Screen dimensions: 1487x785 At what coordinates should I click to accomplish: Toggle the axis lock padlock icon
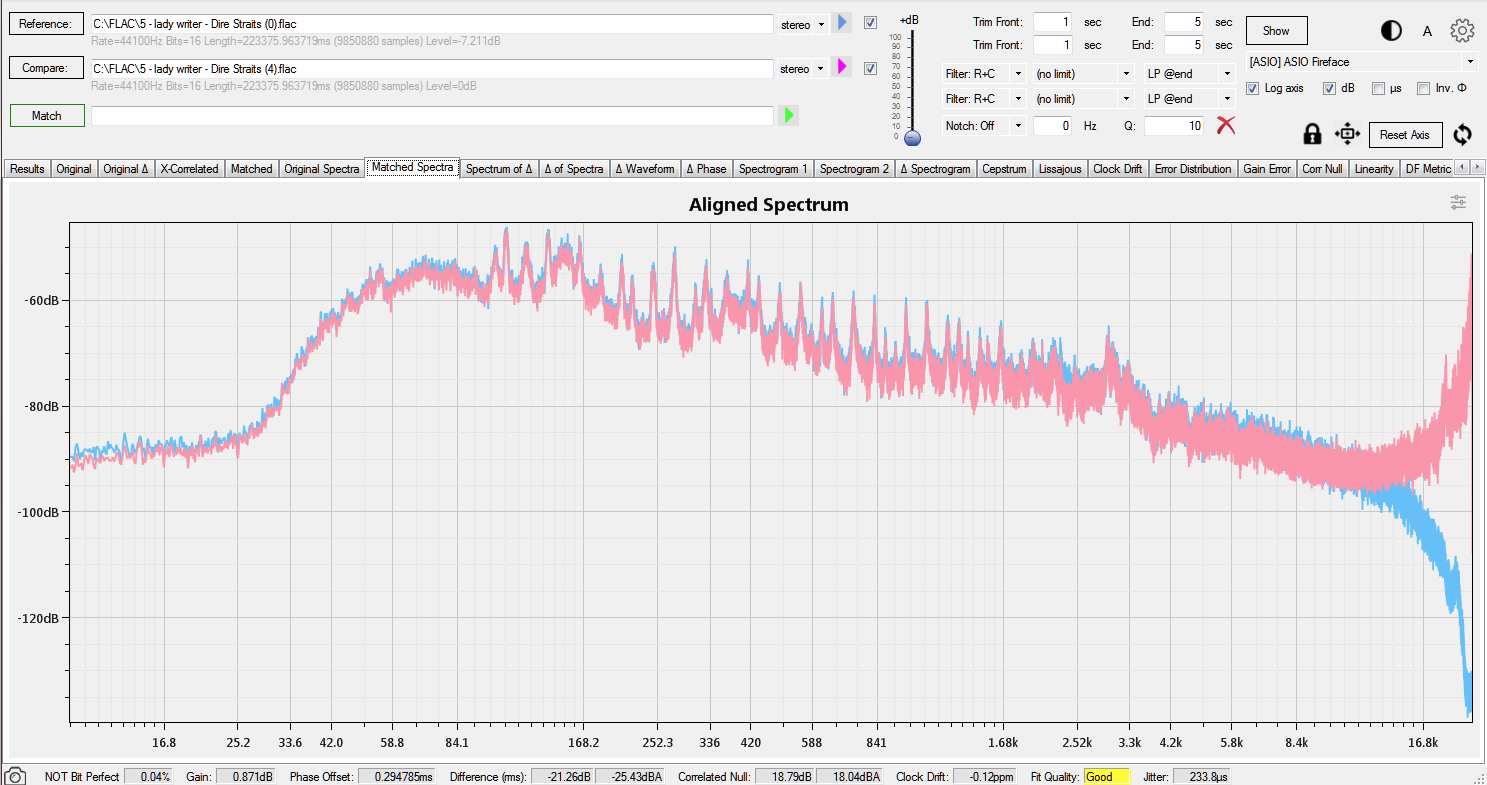pos(1312,134)
